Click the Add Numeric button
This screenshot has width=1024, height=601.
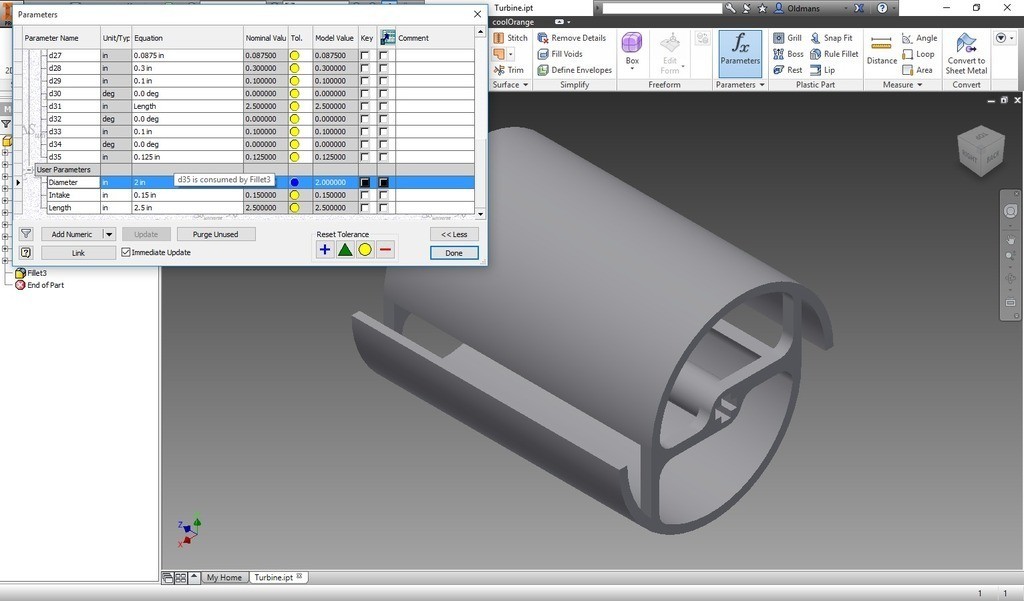(x=72, y=234)
